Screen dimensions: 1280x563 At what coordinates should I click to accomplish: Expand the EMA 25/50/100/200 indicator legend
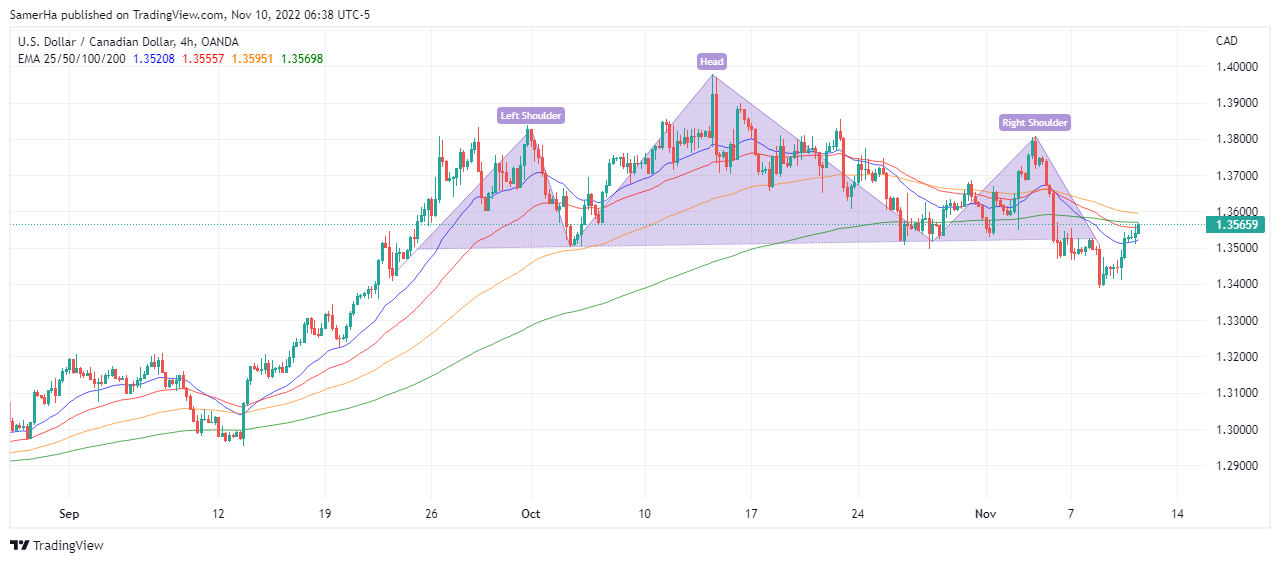72,58
